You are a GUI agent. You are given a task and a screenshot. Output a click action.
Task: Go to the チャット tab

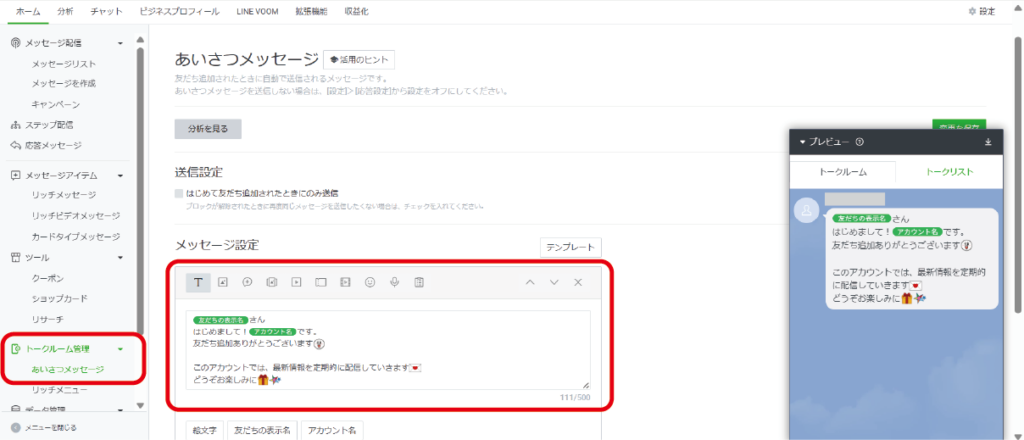tap(106, 12)
